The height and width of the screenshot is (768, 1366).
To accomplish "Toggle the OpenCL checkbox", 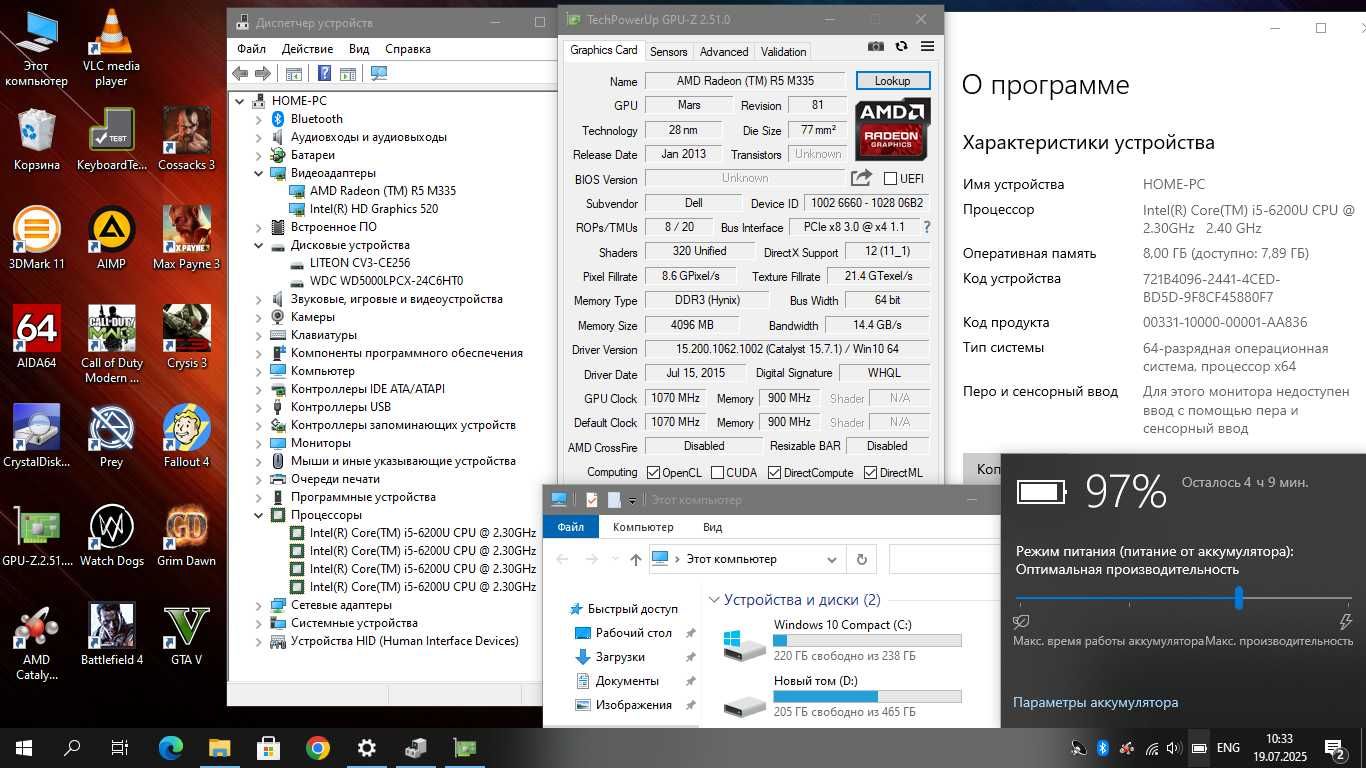I will [x=653, y=473].
